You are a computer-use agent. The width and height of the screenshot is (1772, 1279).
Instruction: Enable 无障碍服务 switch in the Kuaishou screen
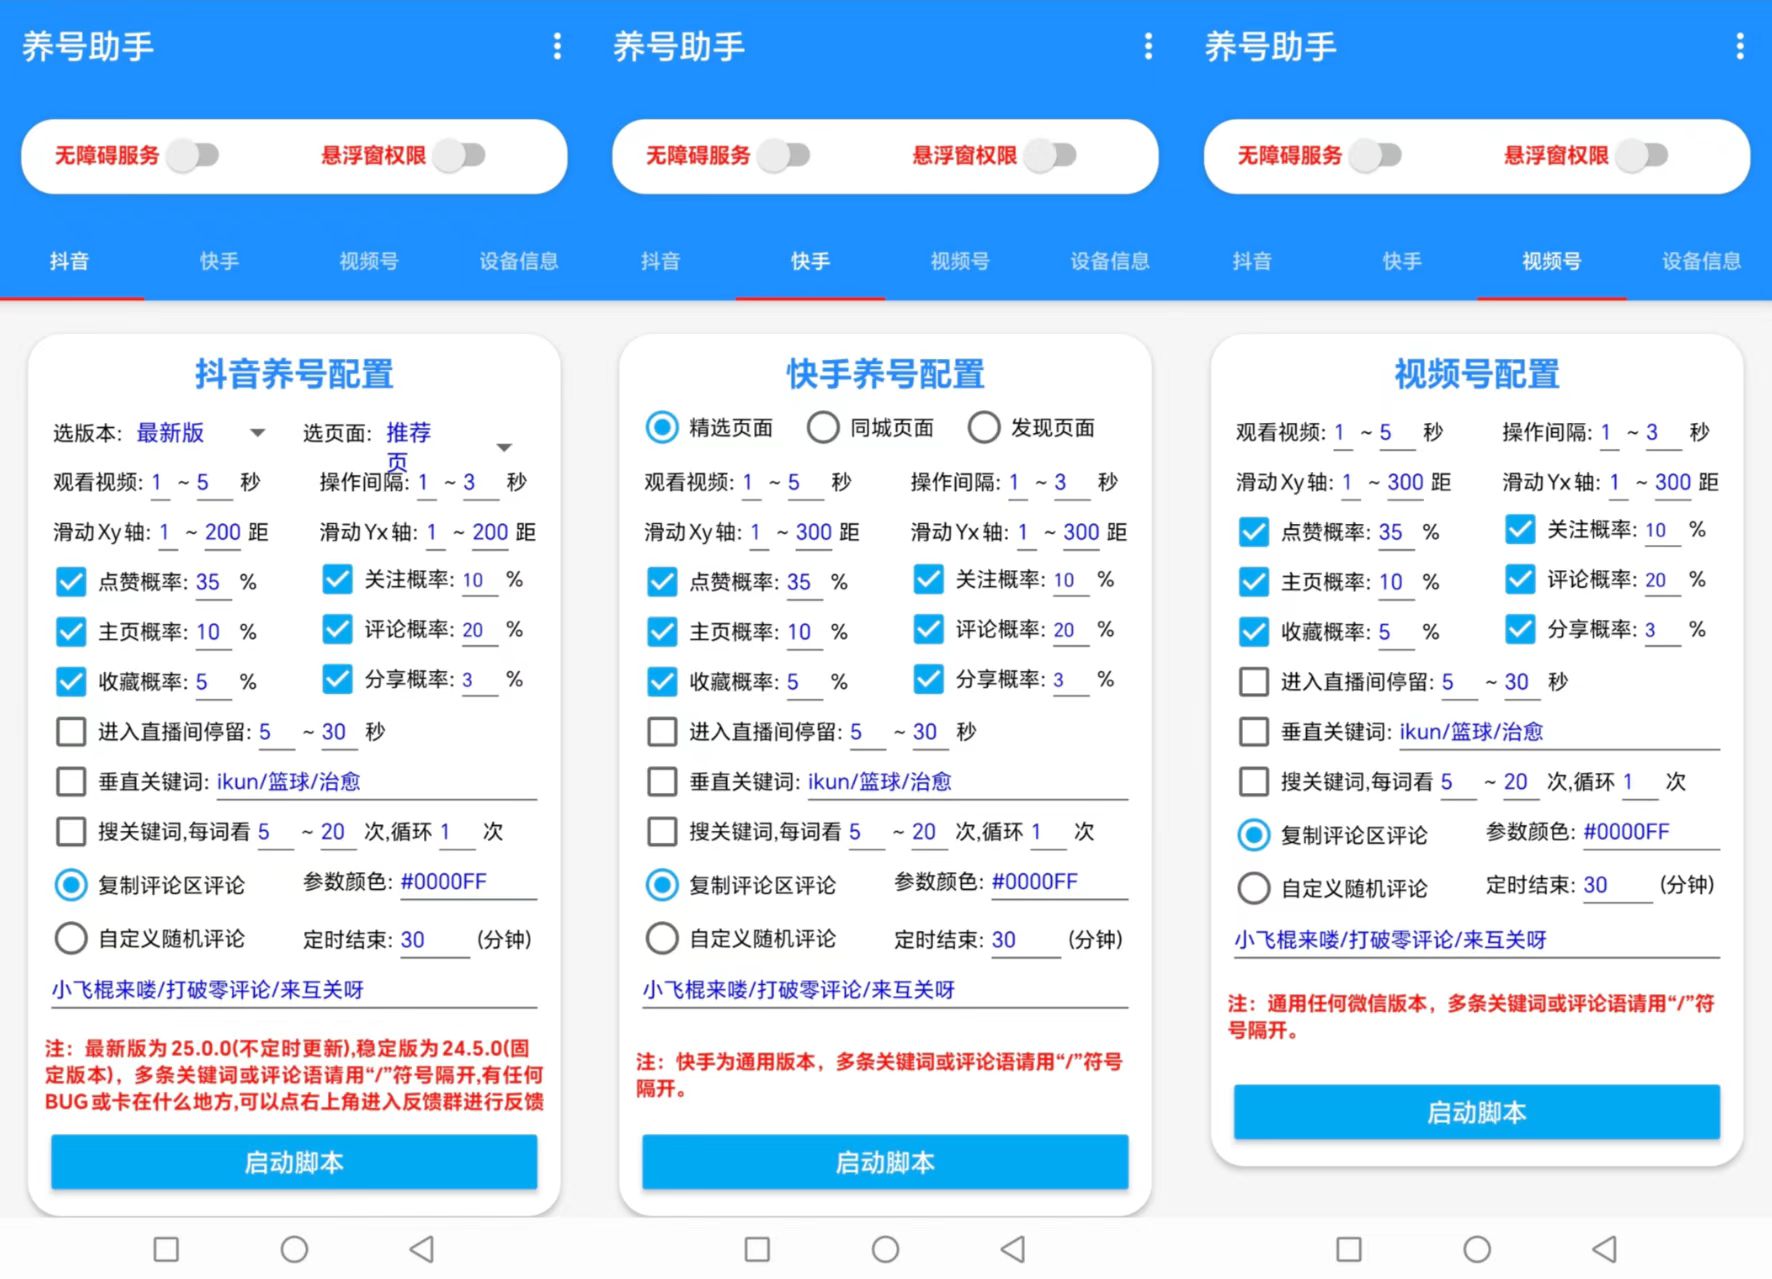[784, 155]
